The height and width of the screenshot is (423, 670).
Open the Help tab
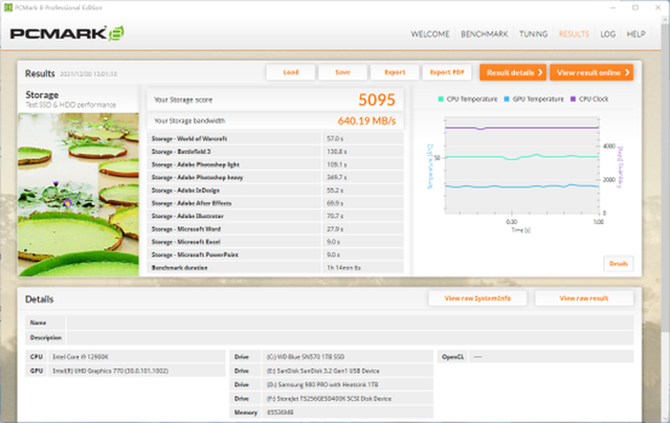[636, 34]
